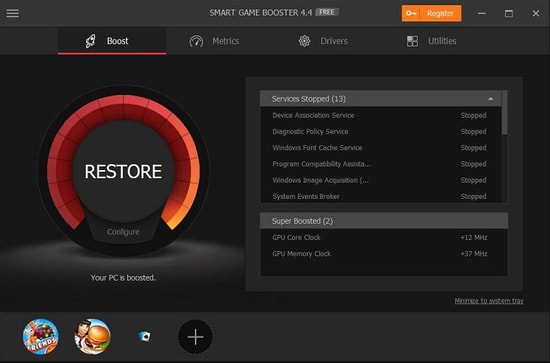Click Minimize to system tray link
The height and width of the screenshot is (363, 550).
(x=489, y=301)
